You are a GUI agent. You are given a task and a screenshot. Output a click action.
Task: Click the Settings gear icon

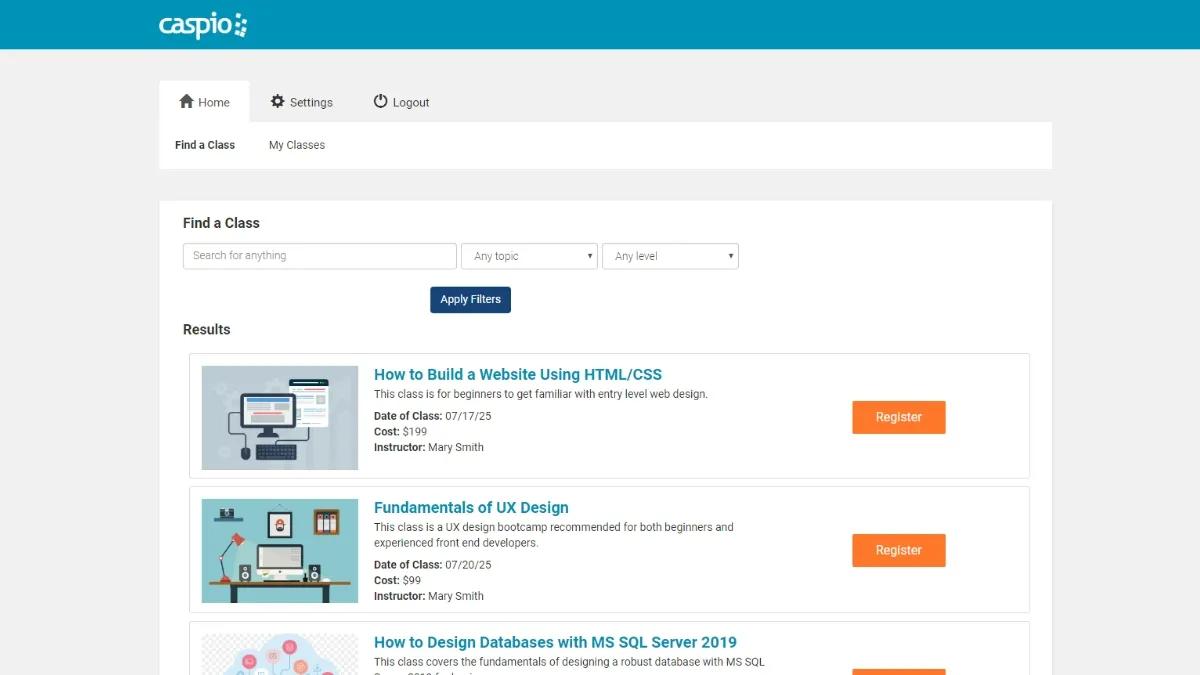(x=277, y=101)
